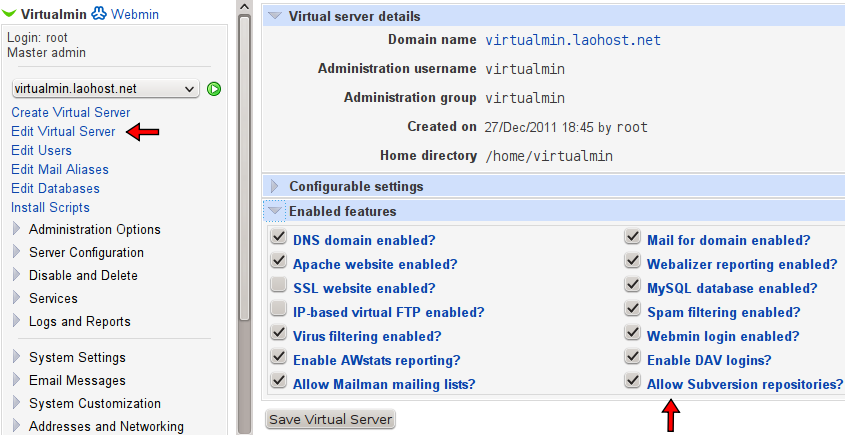Click the green go button beside domain selector
The height and width of the screenshot is (435, 845).
(214, 89)
